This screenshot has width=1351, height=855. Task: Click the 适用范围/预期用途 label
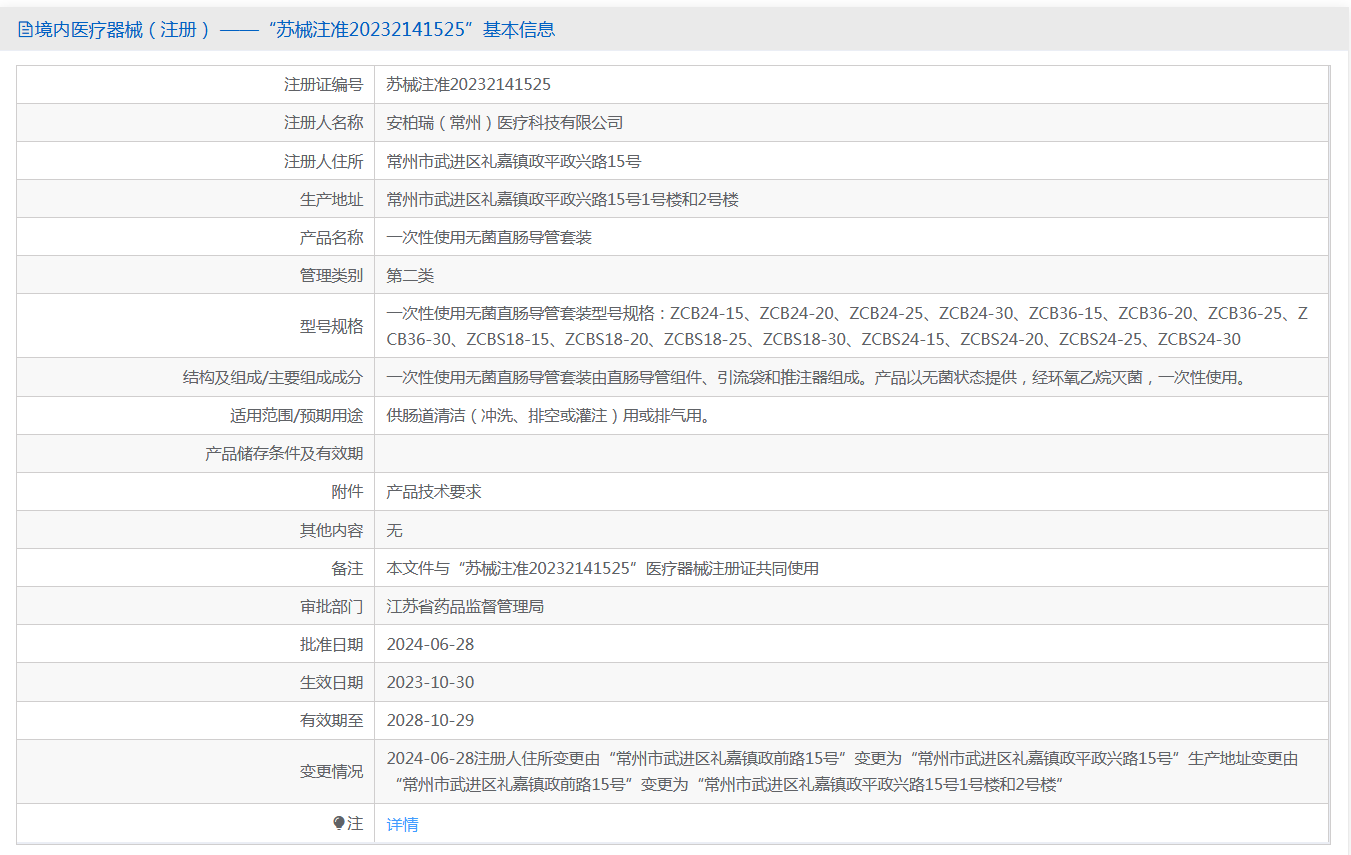coord(297,416)
